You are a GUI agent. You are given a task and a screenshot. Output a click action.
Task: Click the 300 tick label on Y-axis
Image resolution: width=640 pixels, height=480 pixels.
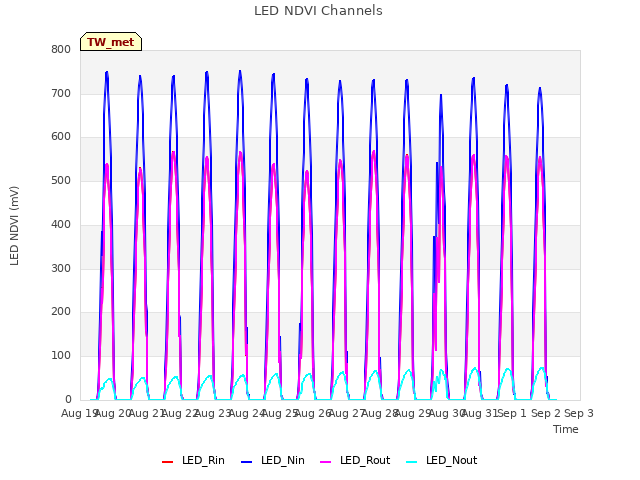(x=61, y=268)
